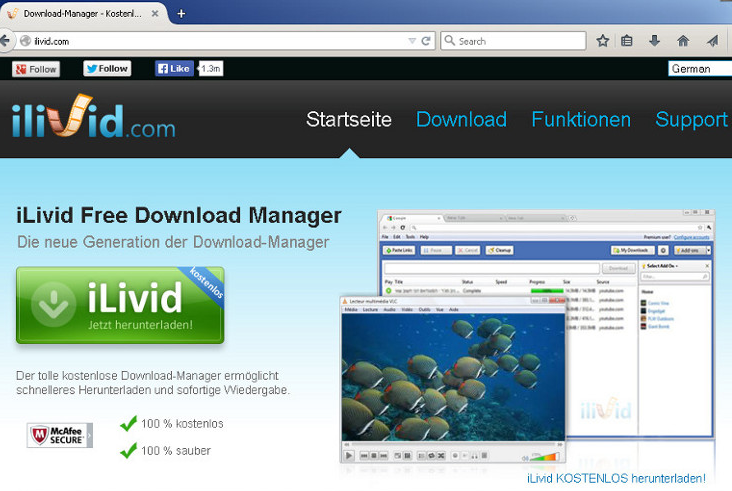
Task: Close the Download-Manager browser tab
Action: coord(155,14)
